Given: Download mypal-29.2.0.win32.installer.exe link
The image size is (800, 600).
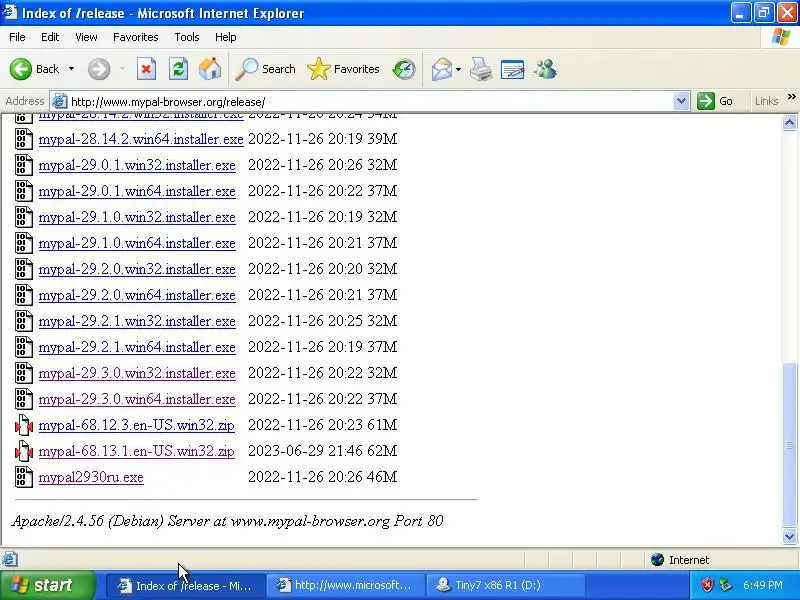Looking at the screenshot, I should (137, 269).
